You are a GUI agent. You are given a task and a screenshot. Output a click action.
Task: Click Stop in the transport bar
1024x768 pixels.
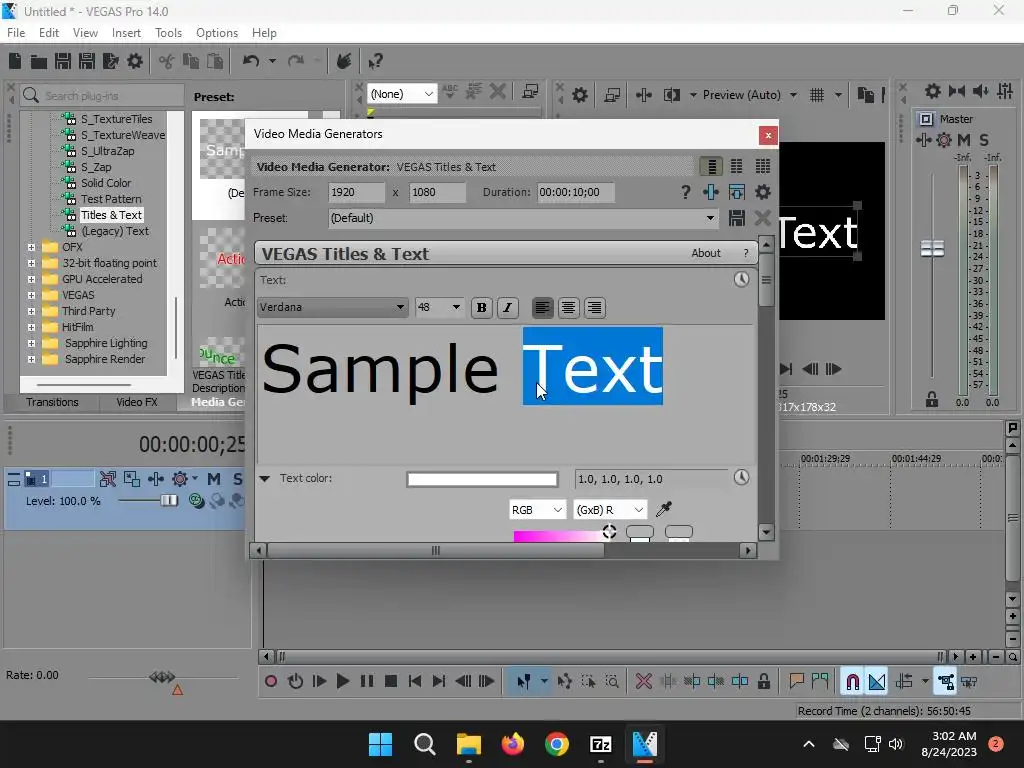[x=391, y=682]
